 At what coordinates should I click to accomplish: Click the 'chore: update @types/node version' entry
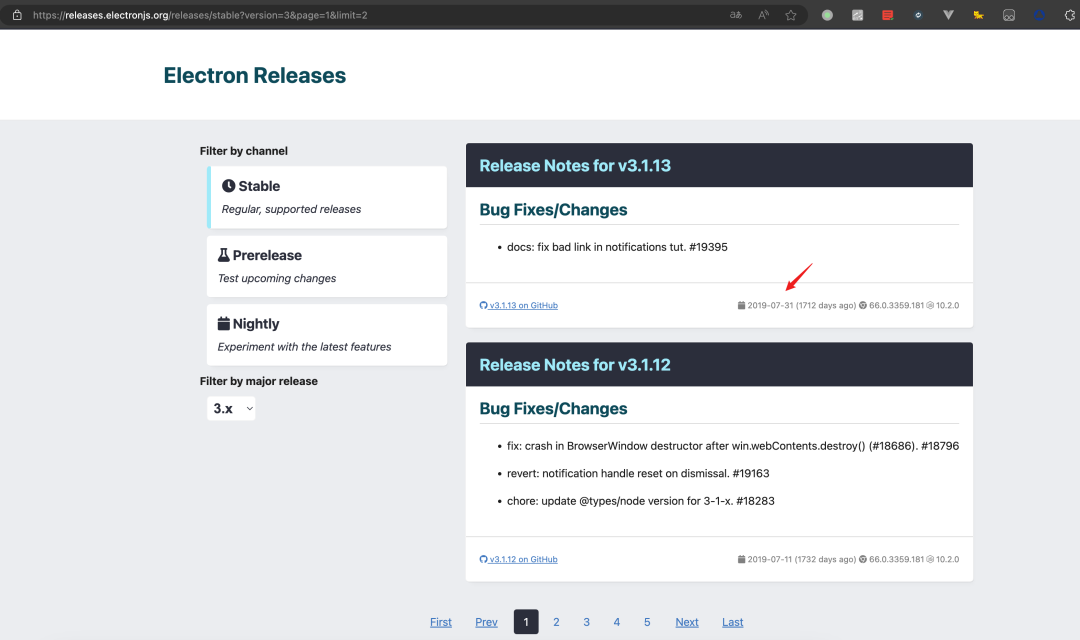coord(641,501)
